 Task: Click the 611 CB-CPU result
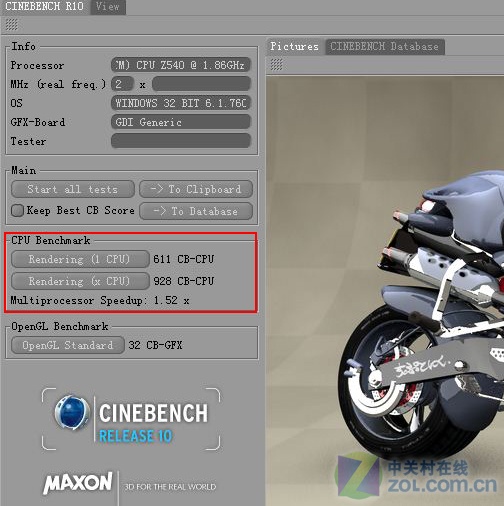tap(184, 259)
